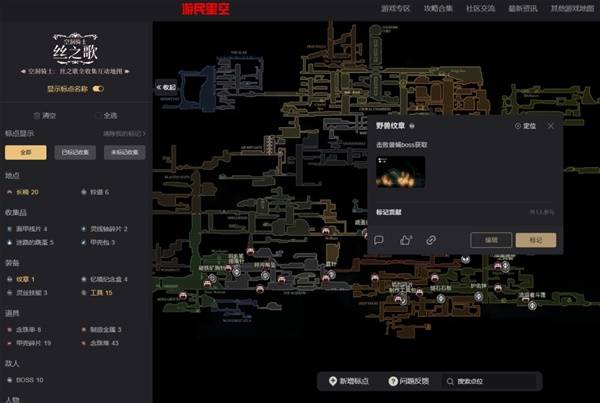The height and width of the screenshot is (403, 600).
Task: Click the 游民星空 site logo
Action: coord(207,9)
